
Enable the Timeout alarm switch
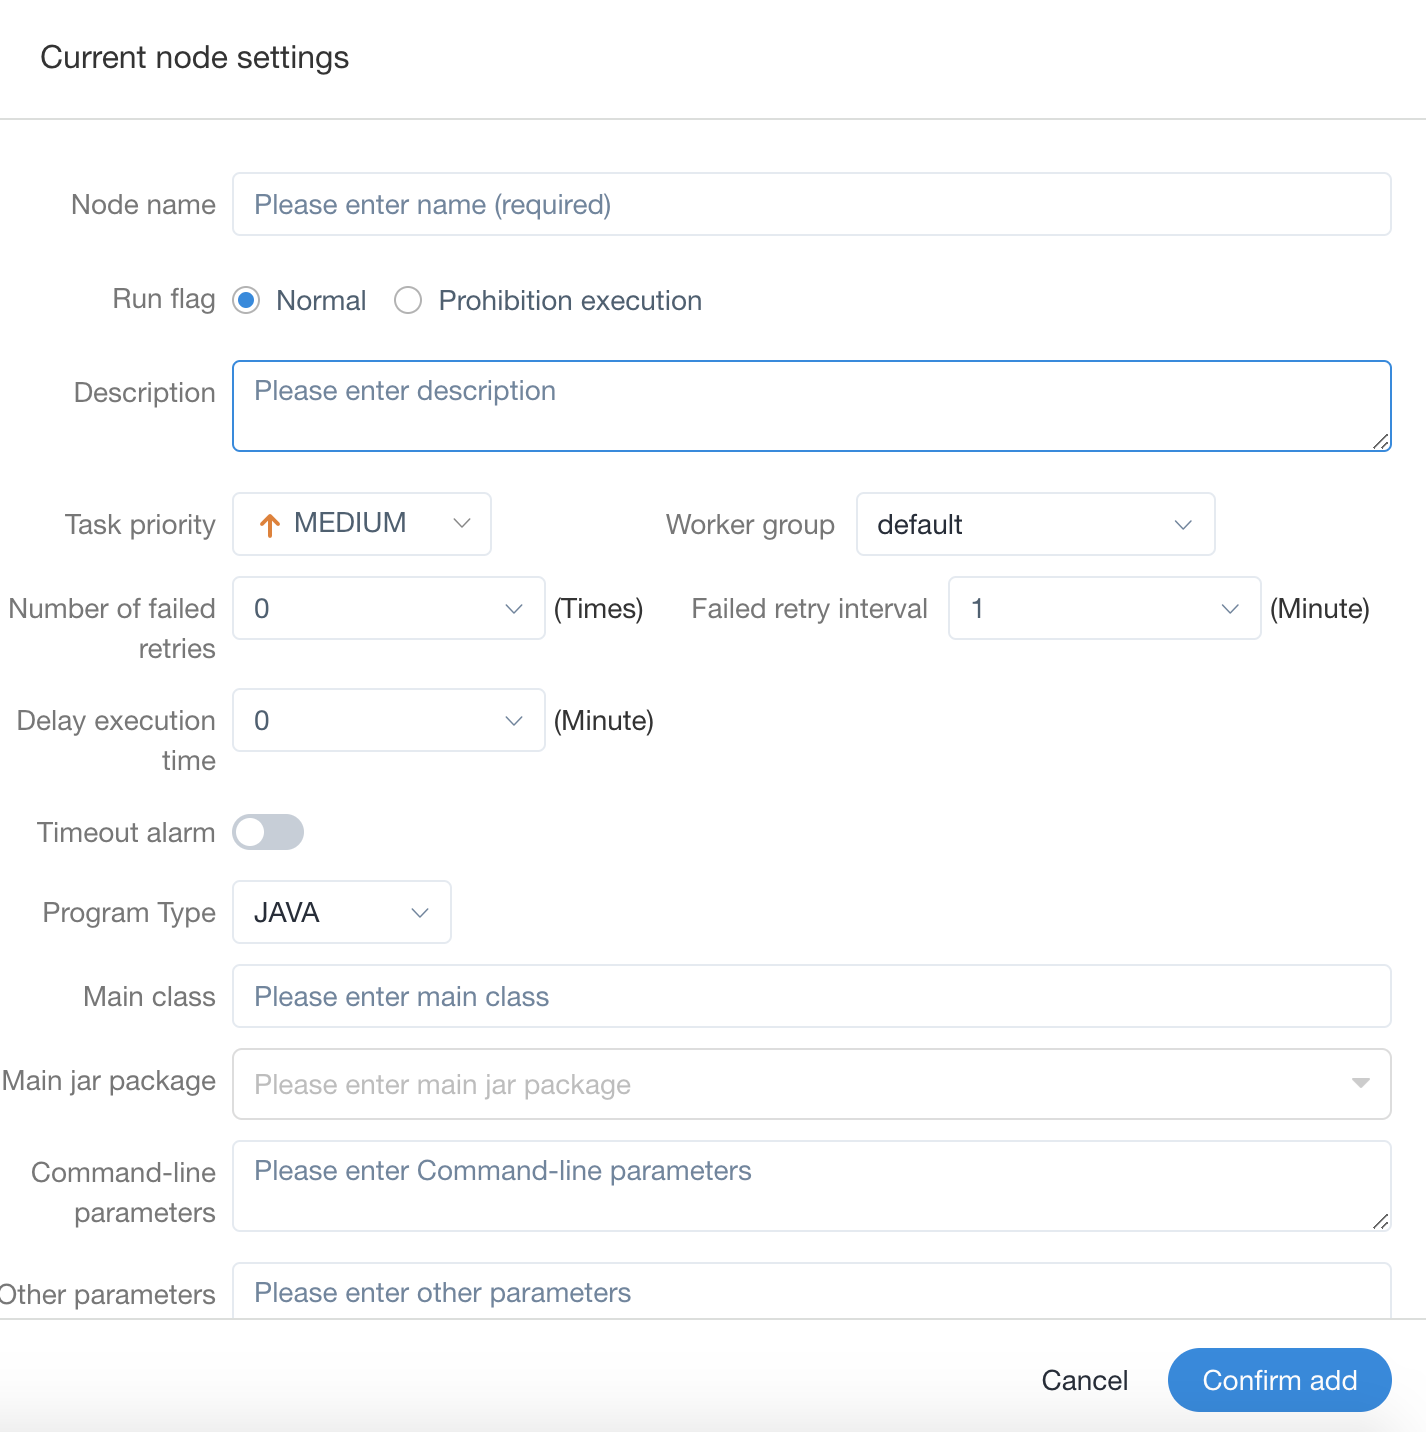(x=268, y=832)
